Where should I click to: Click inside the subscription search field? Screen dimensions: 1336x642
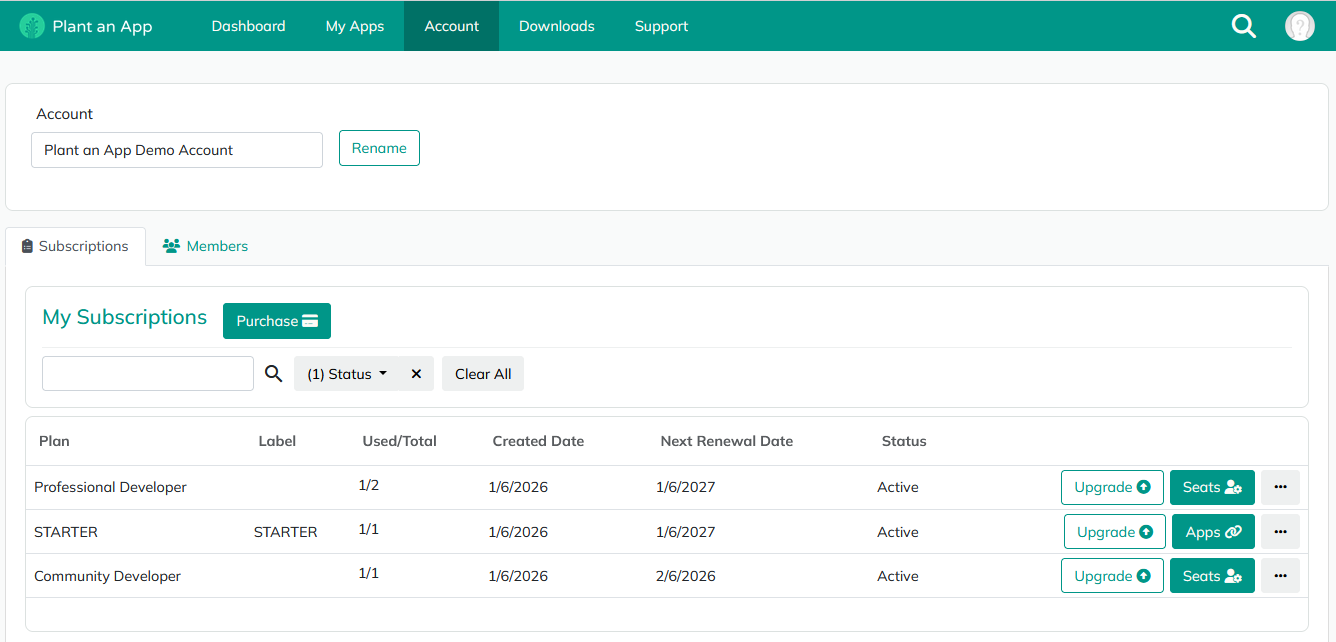147,373
